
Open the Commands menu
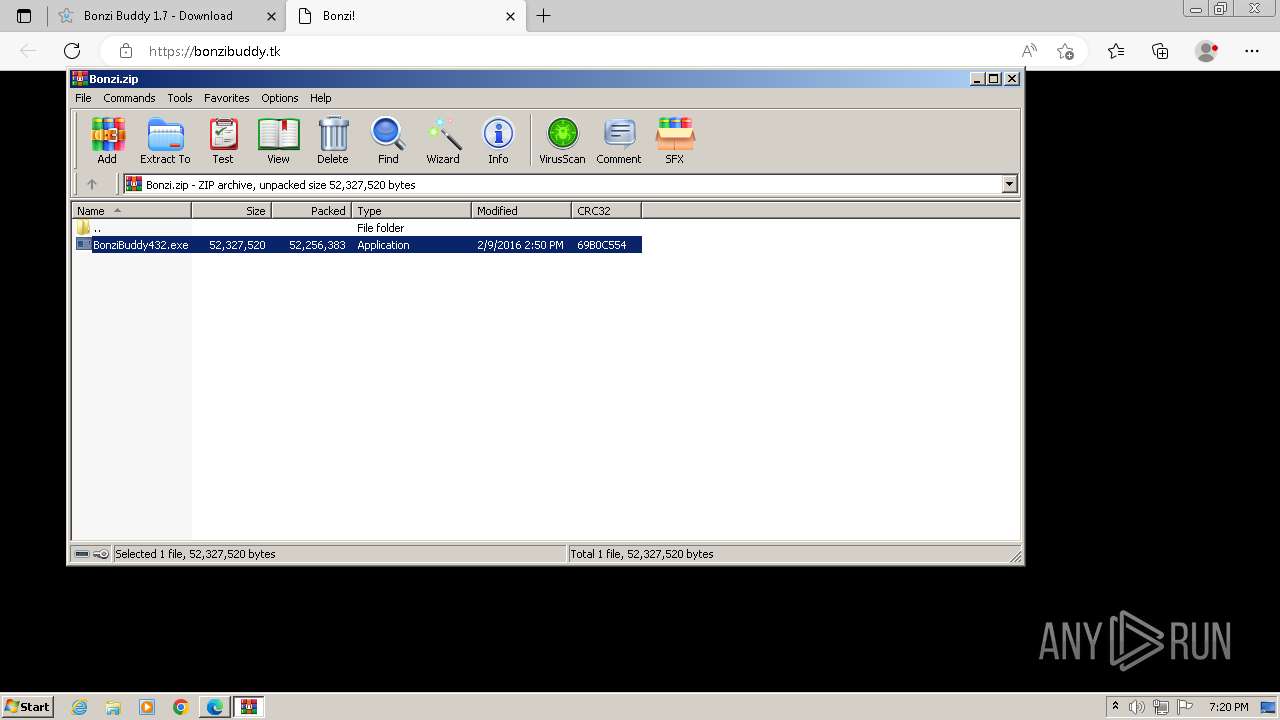click(x=129, y=98)
